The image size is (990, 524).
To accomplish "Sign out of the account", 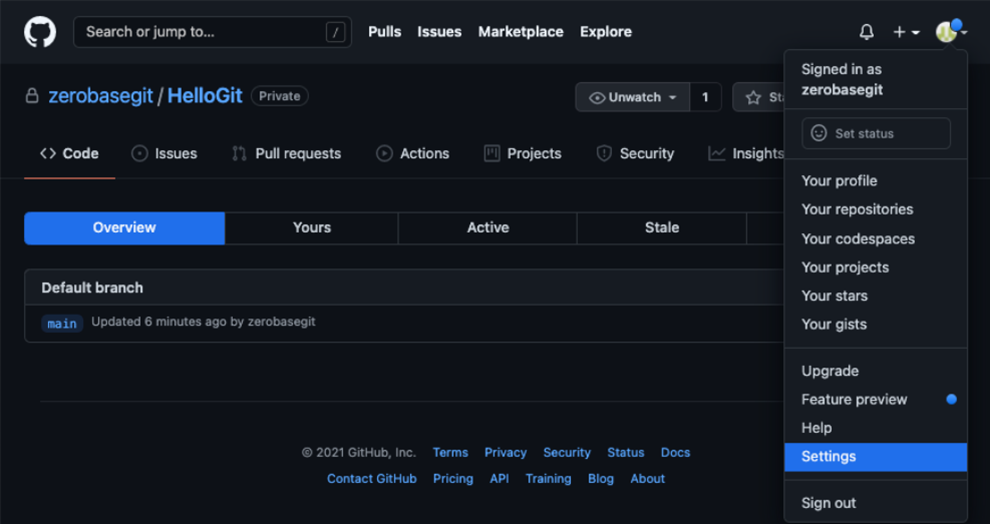I will tap(828, 503).
